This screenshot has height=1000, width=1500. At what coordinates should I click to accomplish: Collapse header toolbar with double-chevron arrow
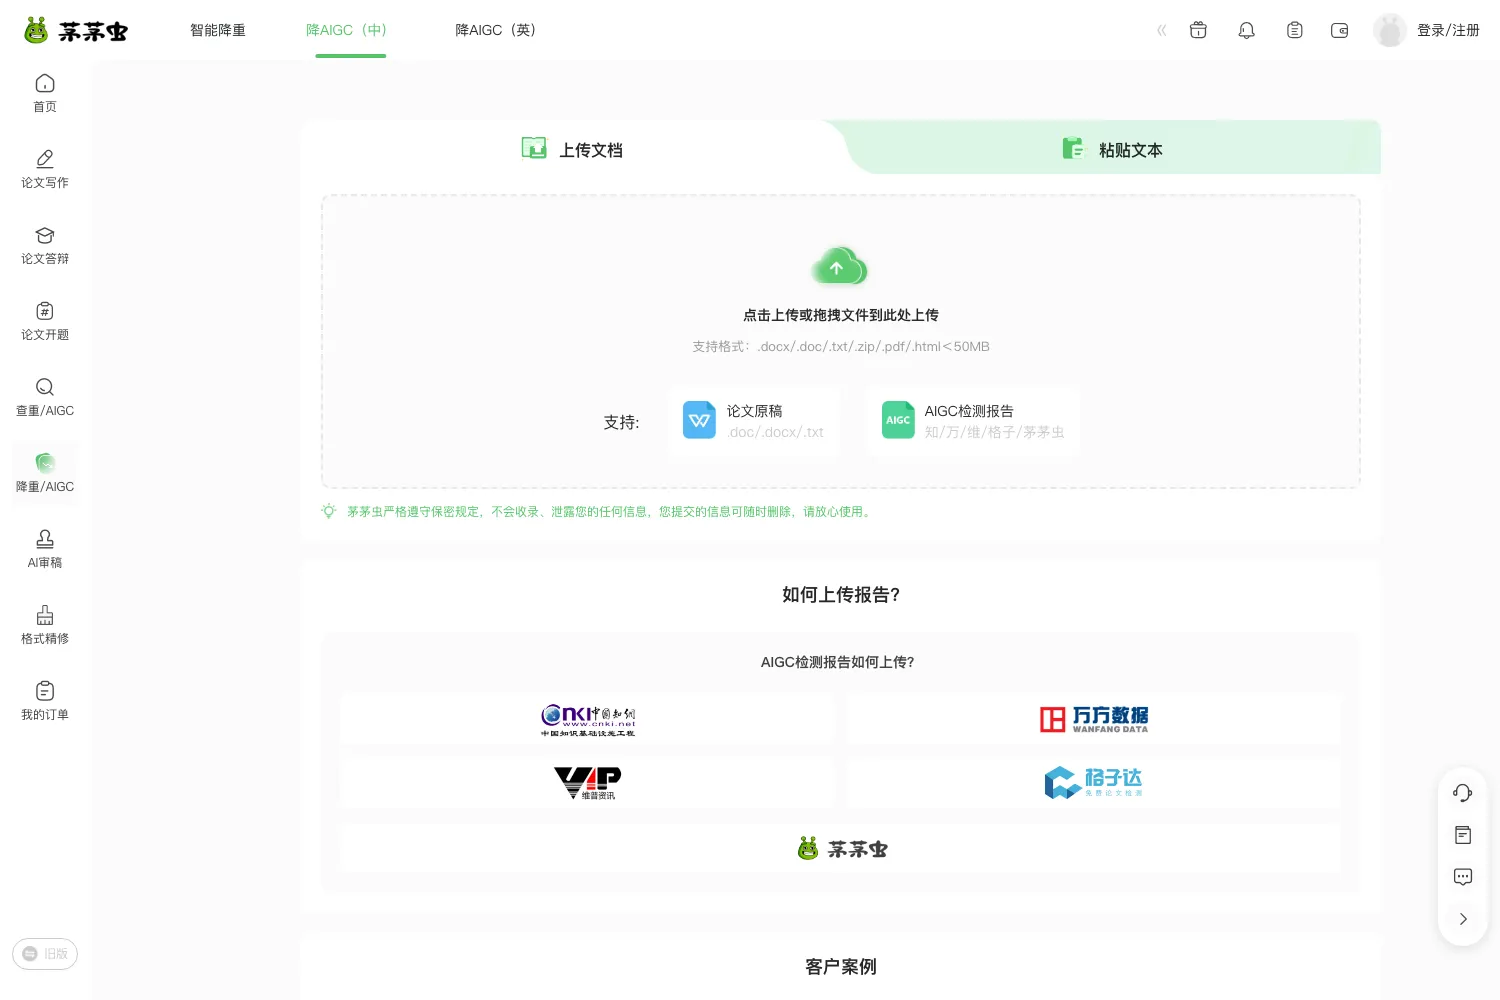[x=1162, y=30]
